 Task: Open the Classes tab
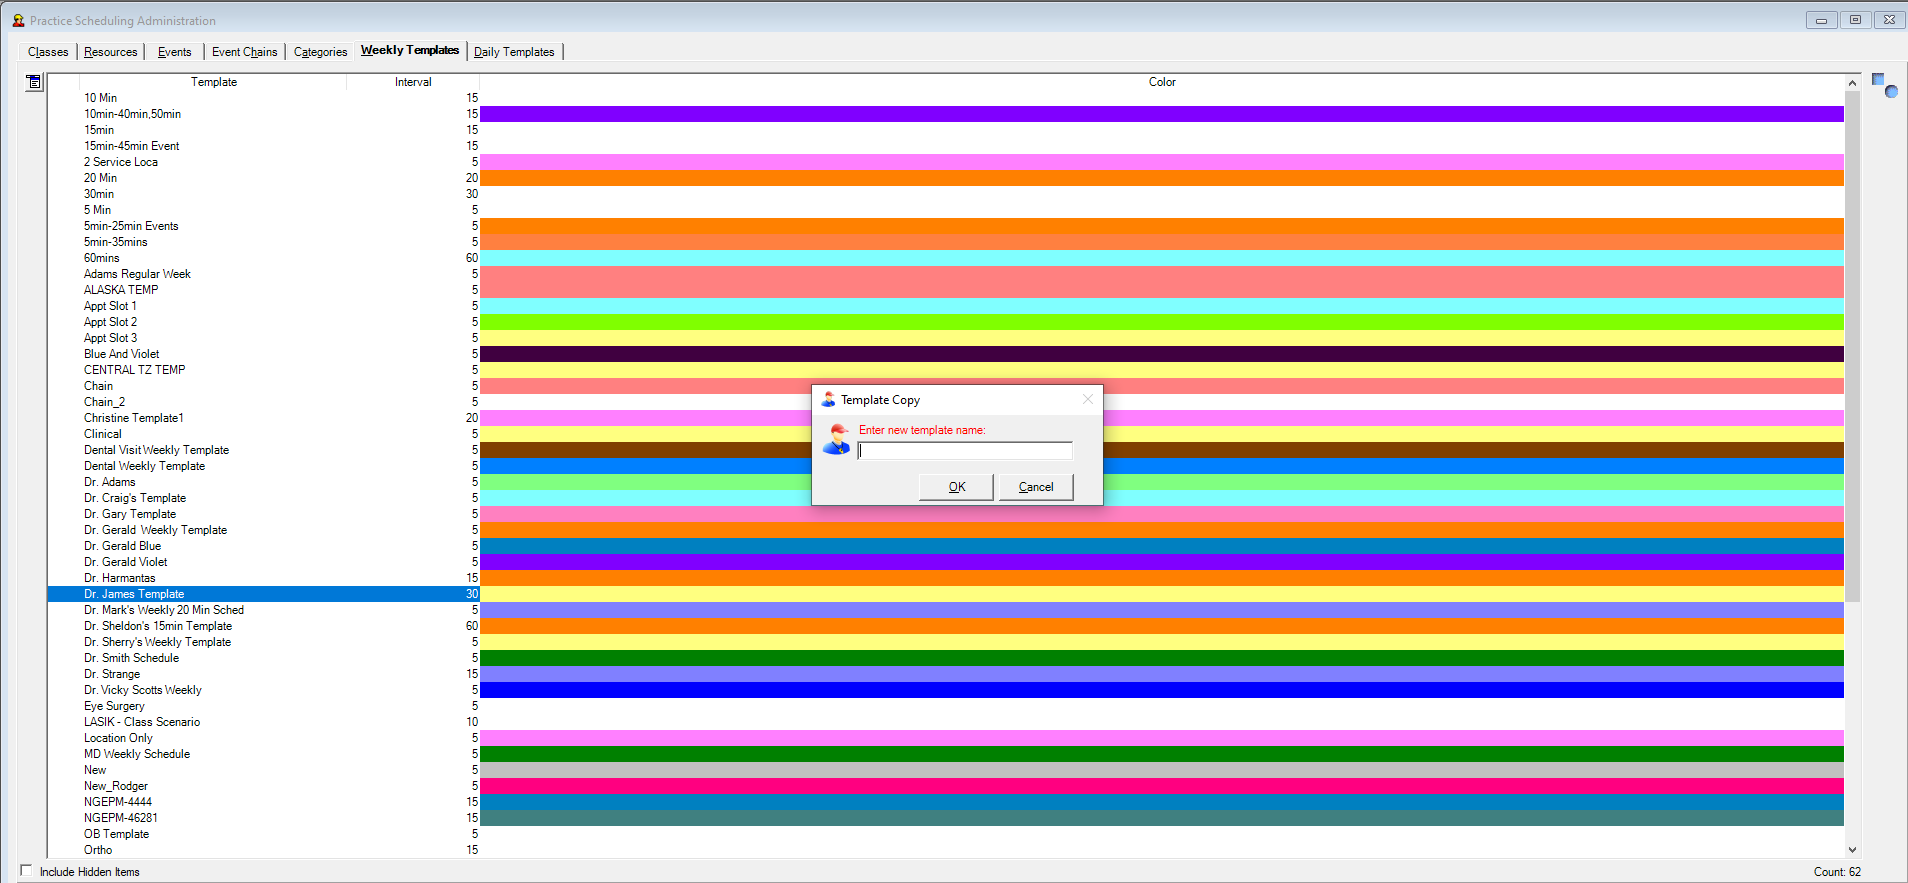tap(48, 52)
